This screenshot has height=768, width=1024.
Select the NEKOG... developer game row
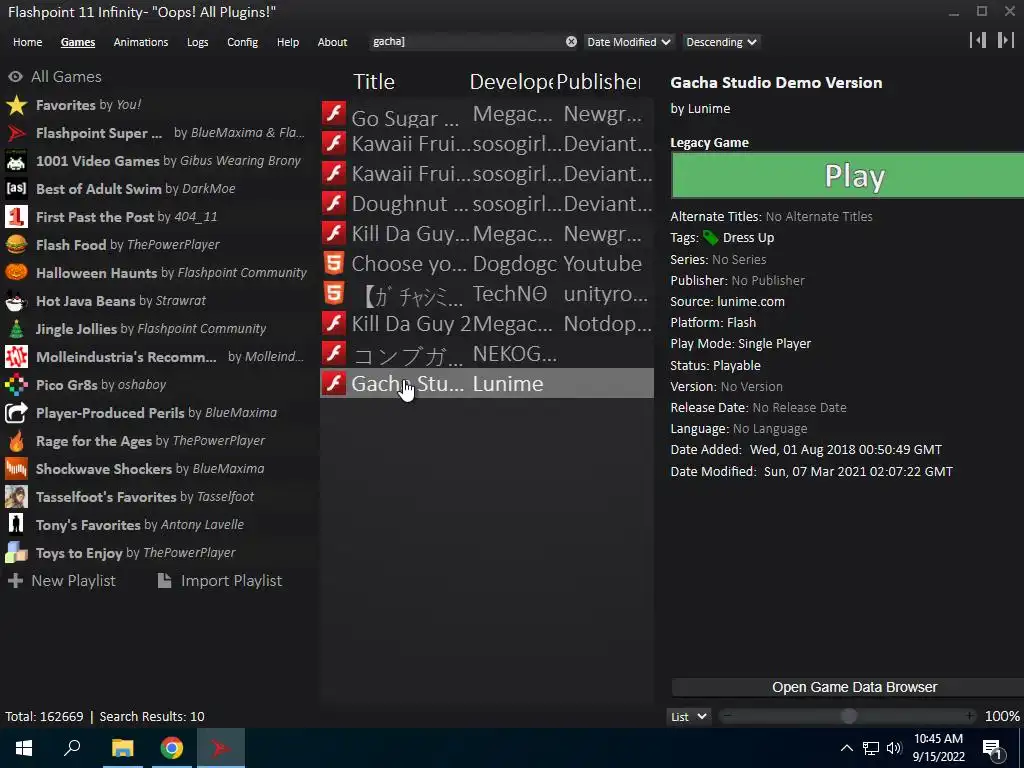tap(487, 353)
